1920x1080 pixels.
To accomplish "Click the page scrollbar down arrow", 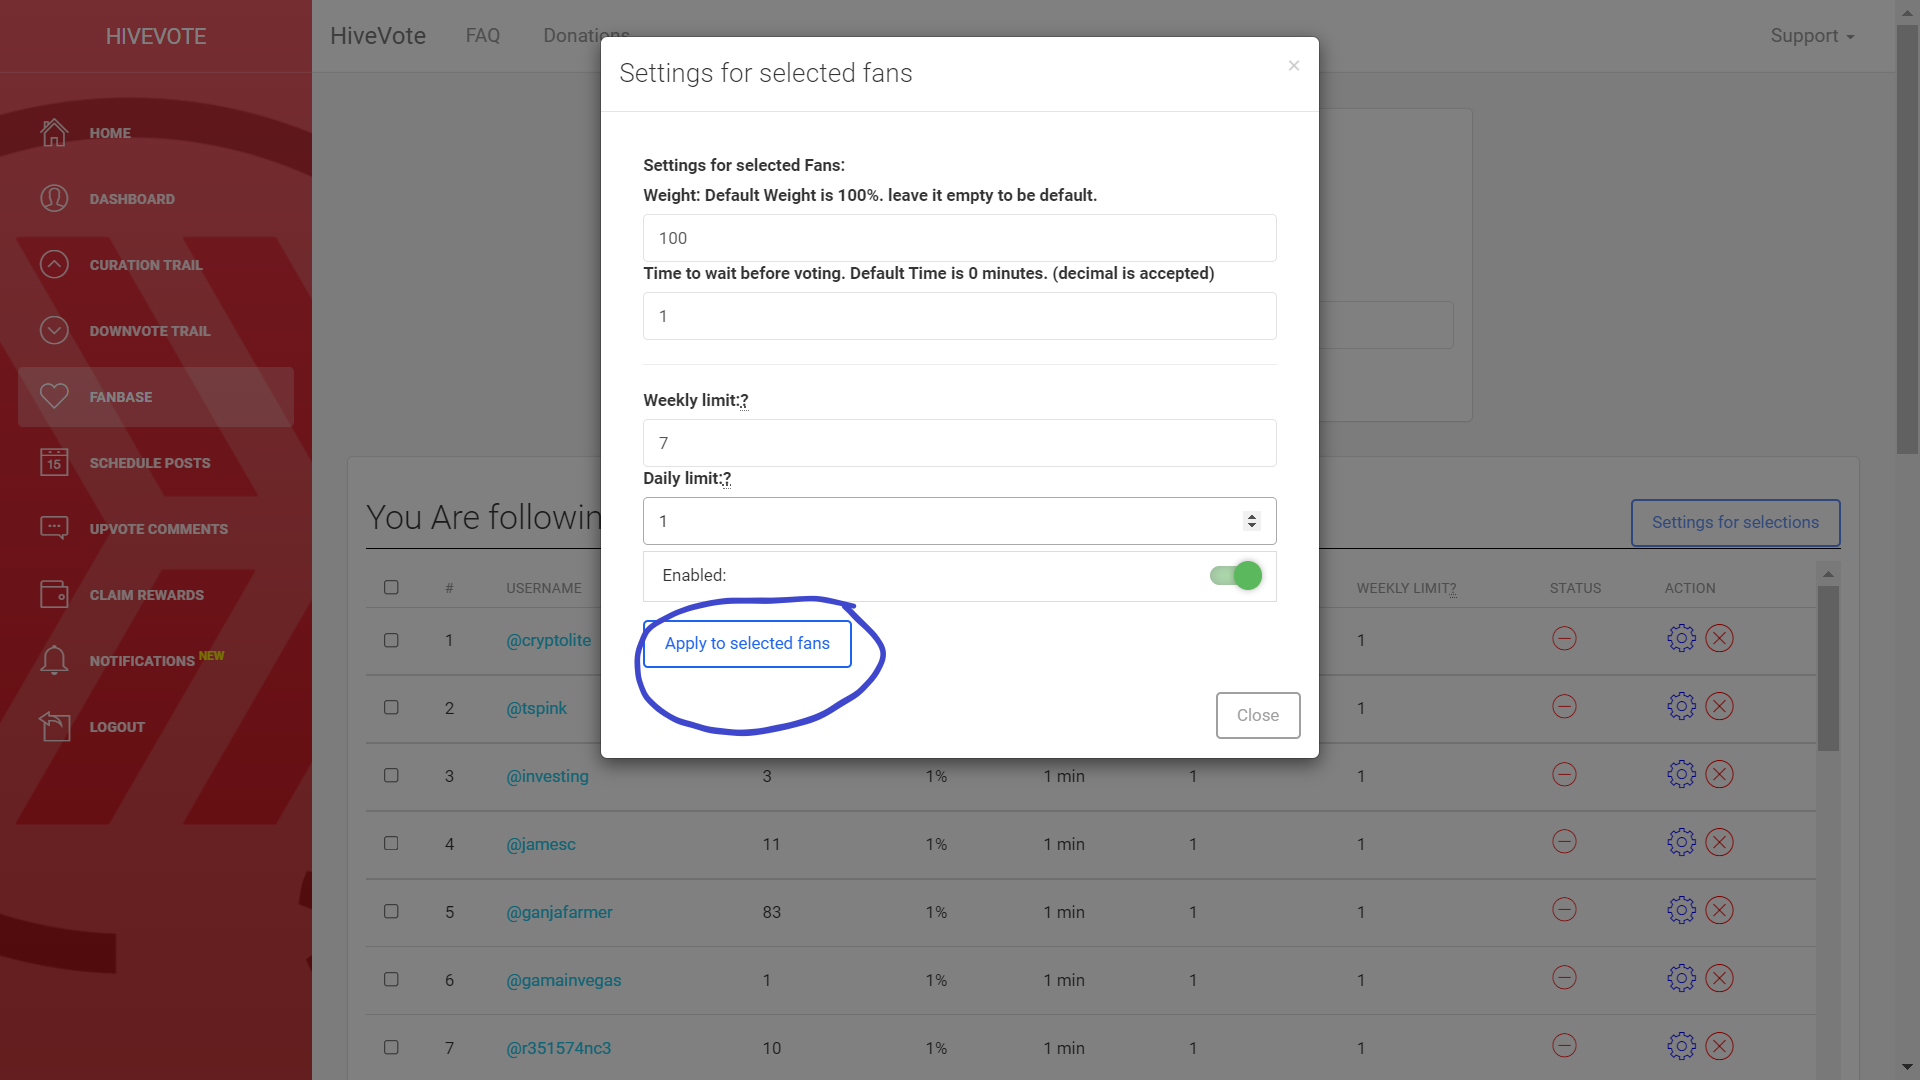I will pyautogui.click(x=1908, y=1067).
